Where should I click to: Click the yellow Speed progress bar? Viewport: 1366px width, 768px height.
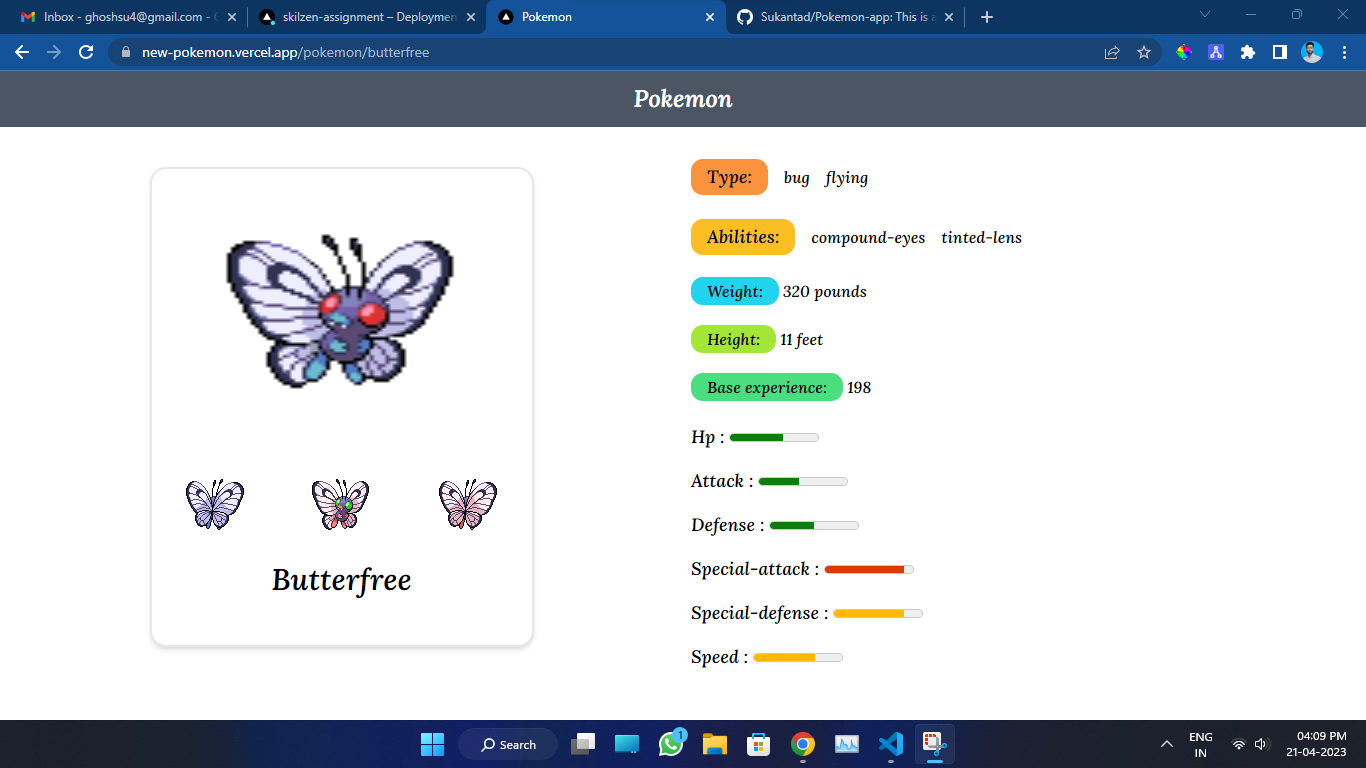coord(798,658)
